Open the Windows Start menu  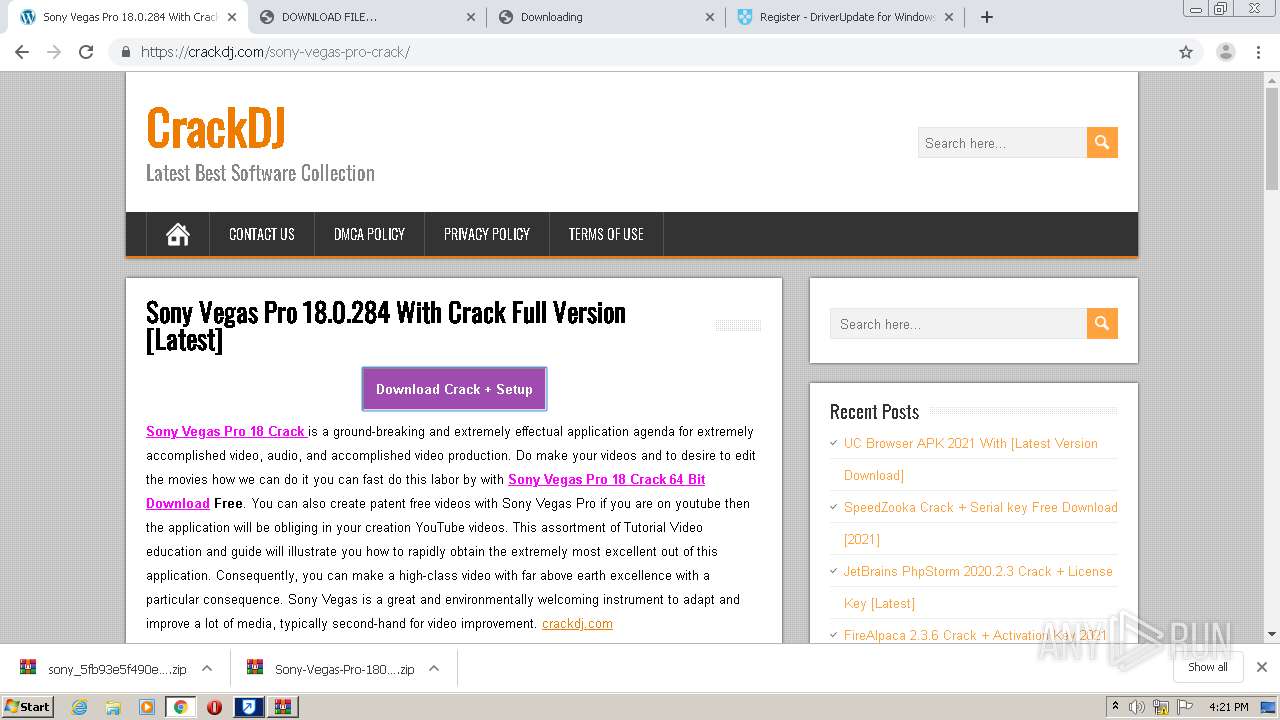click(x=28, y=706)
